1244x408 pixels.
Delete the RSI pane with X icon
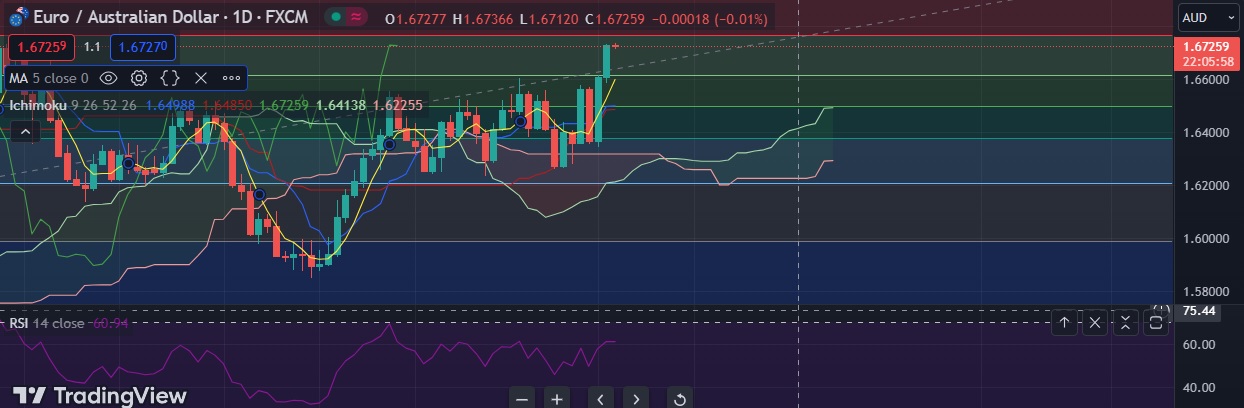[x=1095, y=322]
